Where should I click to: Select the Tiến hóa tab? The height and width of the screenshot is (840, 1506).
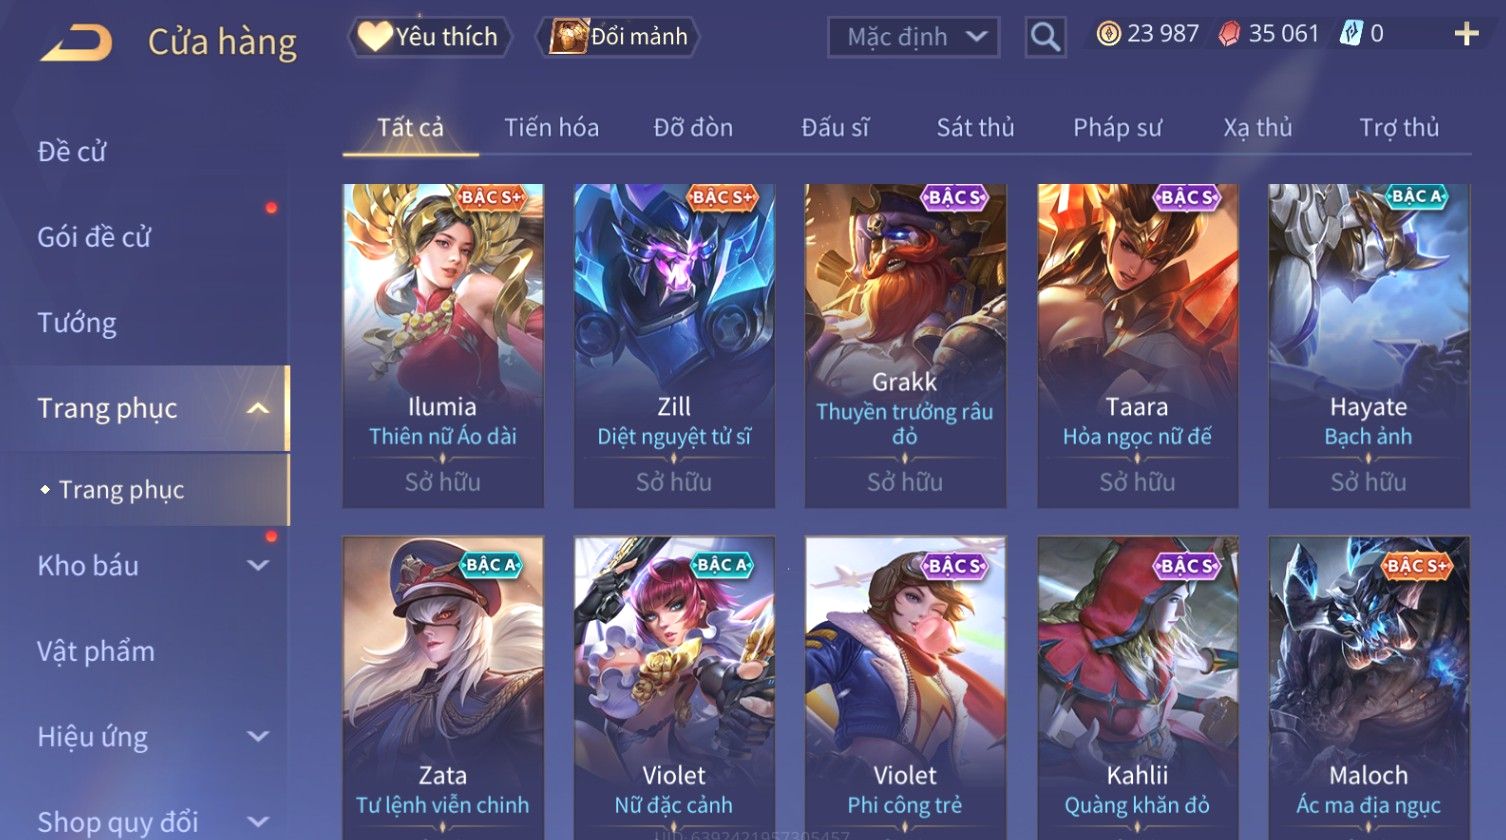pyautogui.click(x=551, y=128)
